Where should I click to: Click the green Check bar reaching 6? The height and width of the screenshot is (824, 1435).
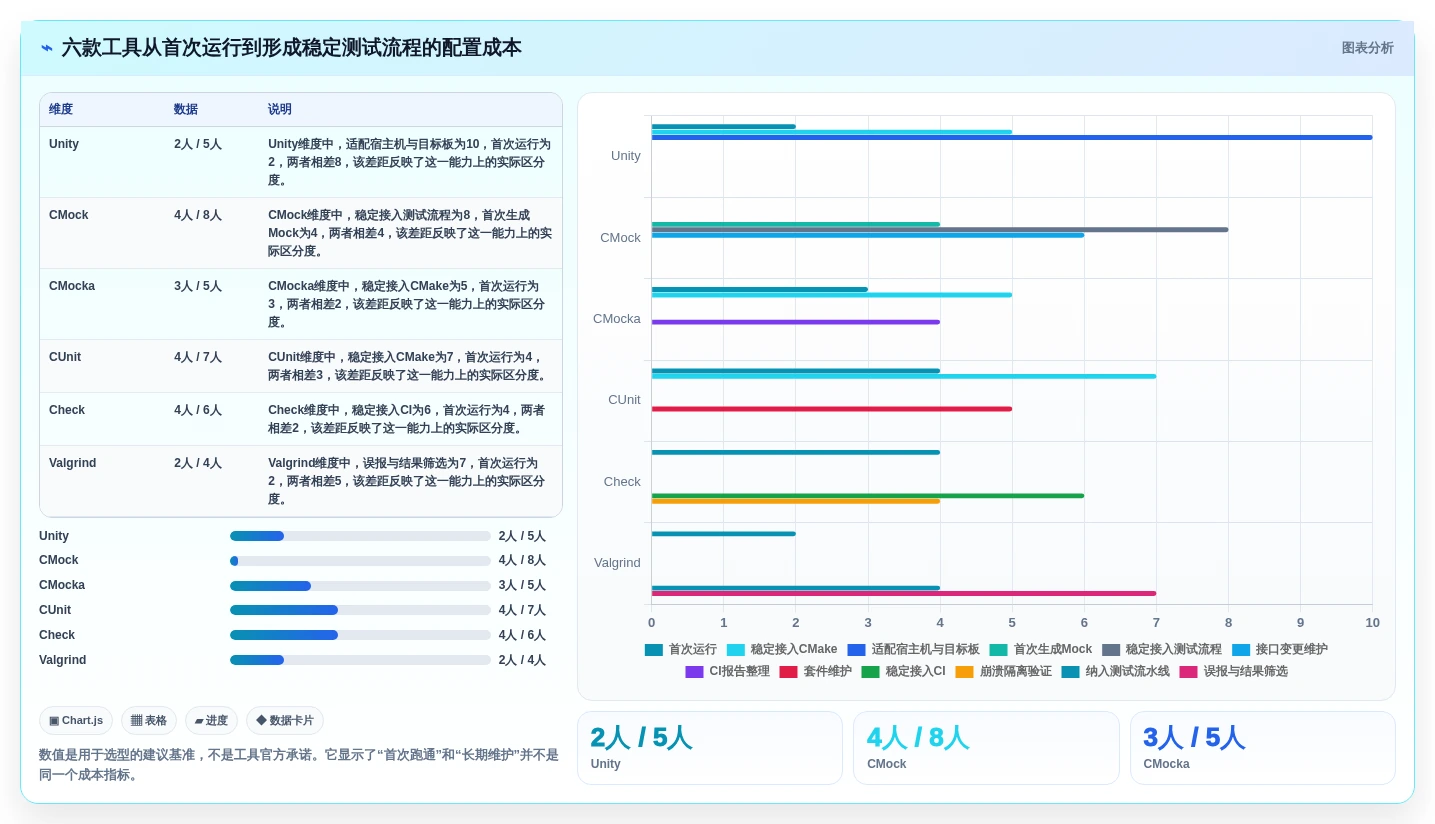[x=868, y=495]
